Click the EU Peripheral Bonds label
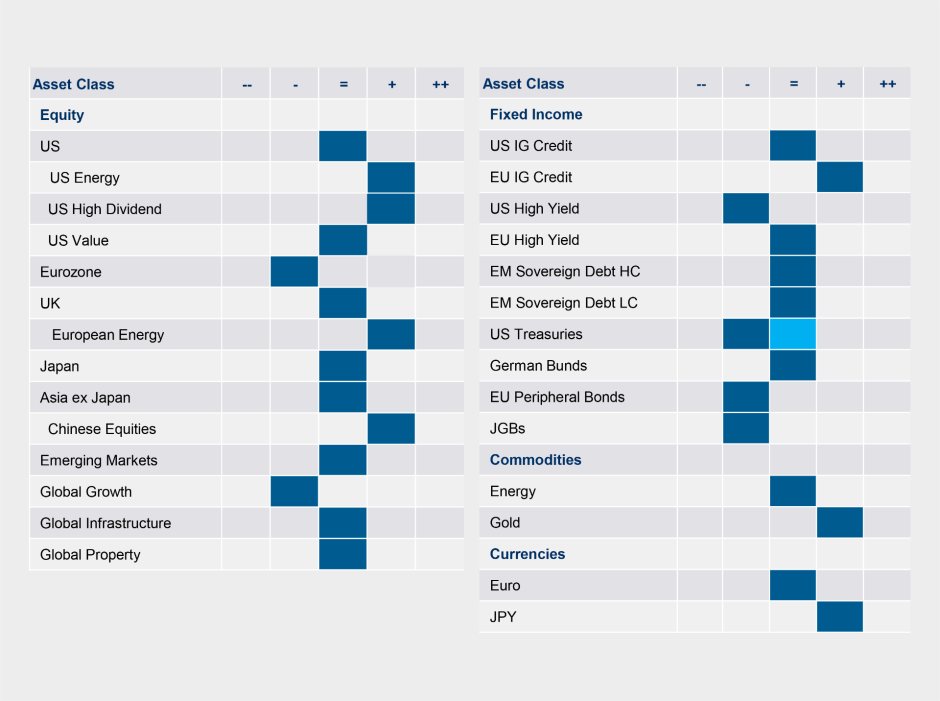940x701 pixels. (x=557, y=397)
